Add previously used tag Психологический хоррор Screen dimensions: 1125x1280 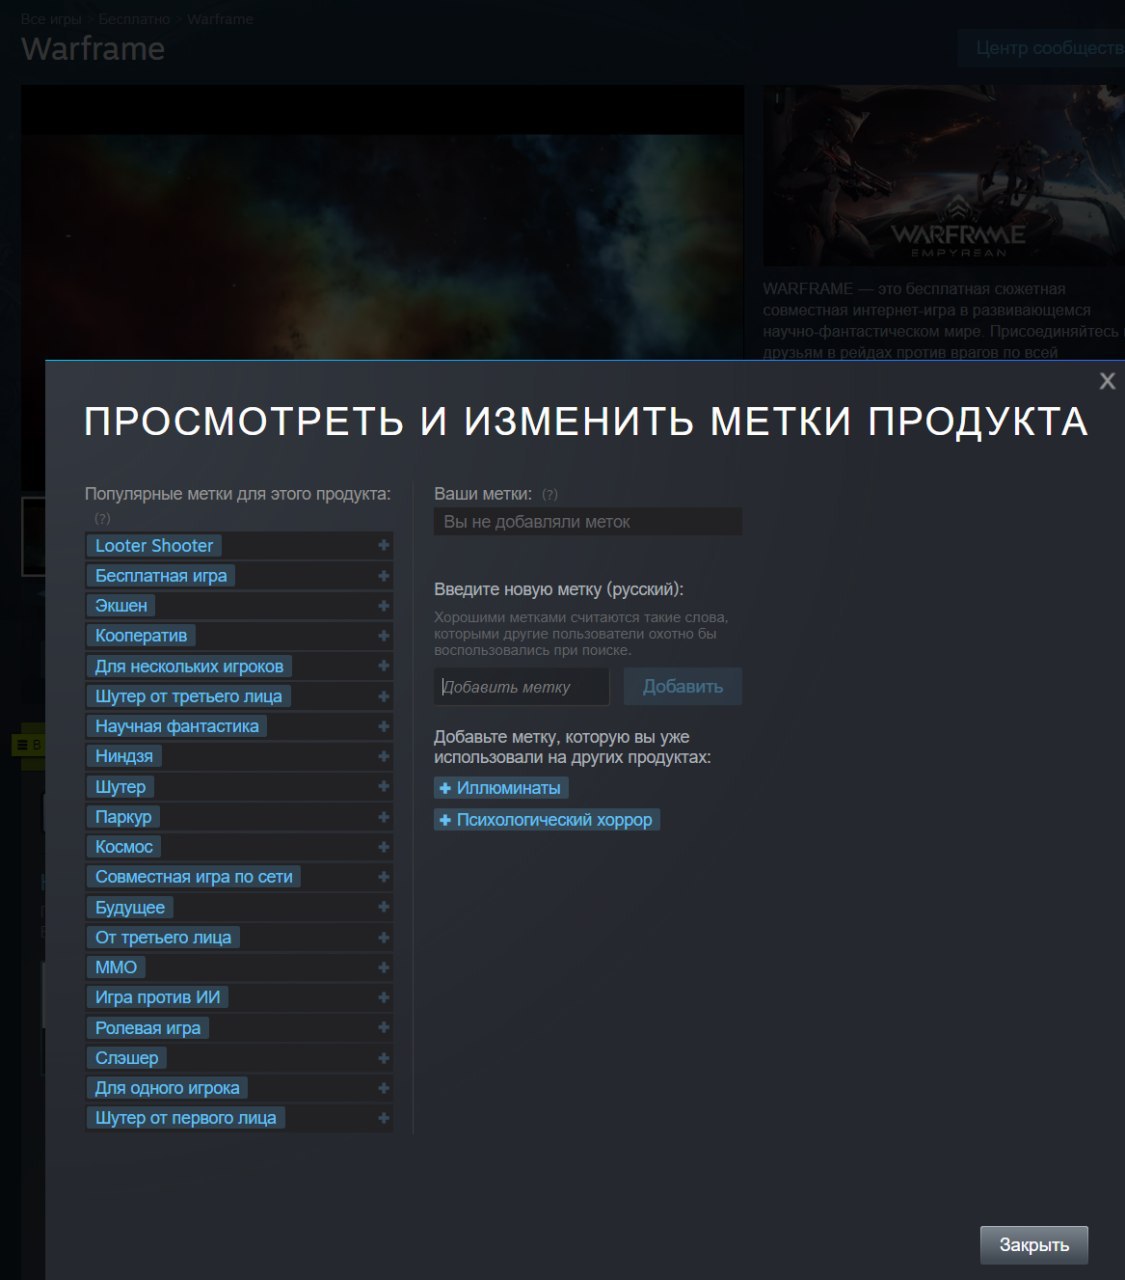click(546, 820)
